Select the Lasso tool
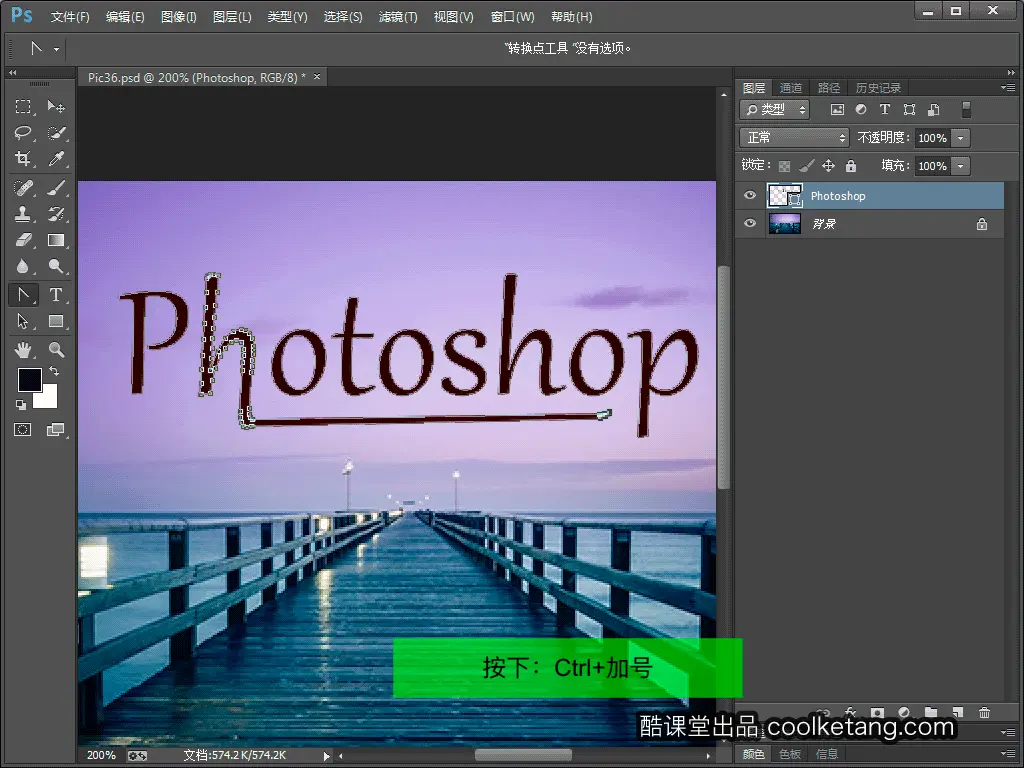Image resolution: width=1024 pixels, height=768 pixels. [23, 133]
